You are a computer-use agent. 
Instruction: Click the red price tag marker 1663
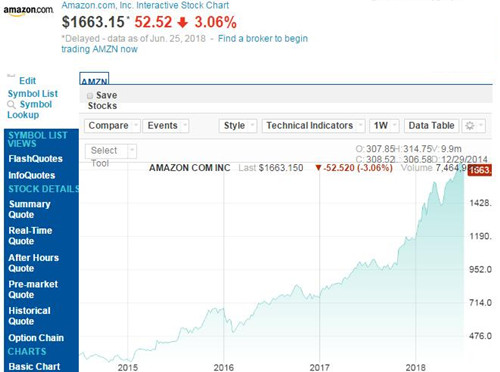click(479, 170)
